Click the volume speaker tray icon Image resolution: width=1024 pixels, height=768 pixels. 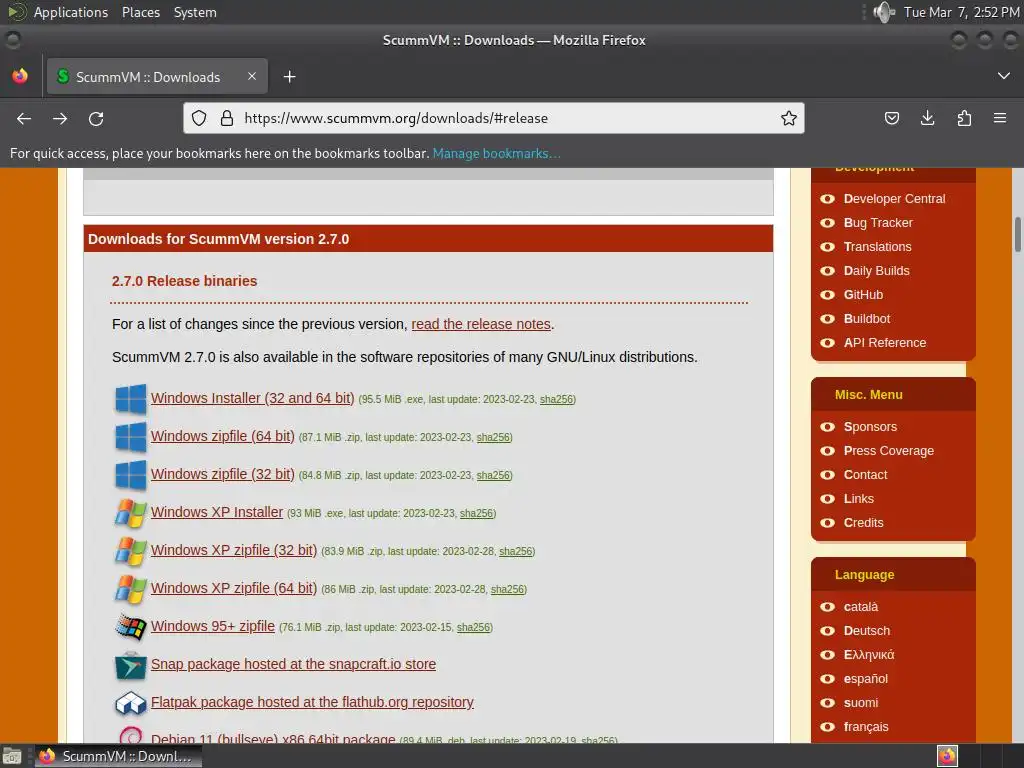pyautogui.click(x=884, y=12)
